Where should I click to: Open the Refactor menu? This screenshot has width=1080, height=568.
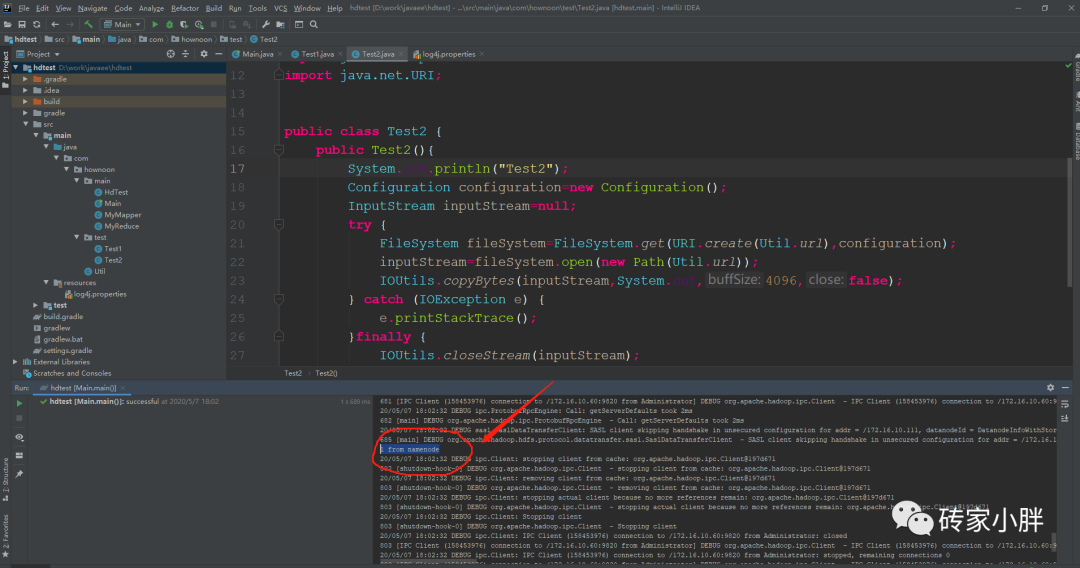click(x=184, y=8)
